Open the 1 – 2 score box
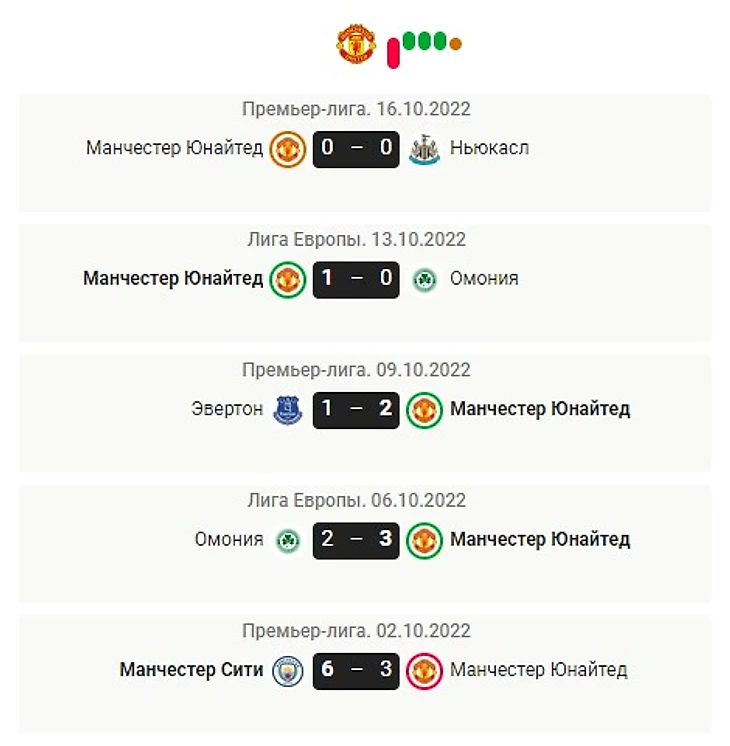This screenshot has height=746, width=730. (x=356, y=409)
